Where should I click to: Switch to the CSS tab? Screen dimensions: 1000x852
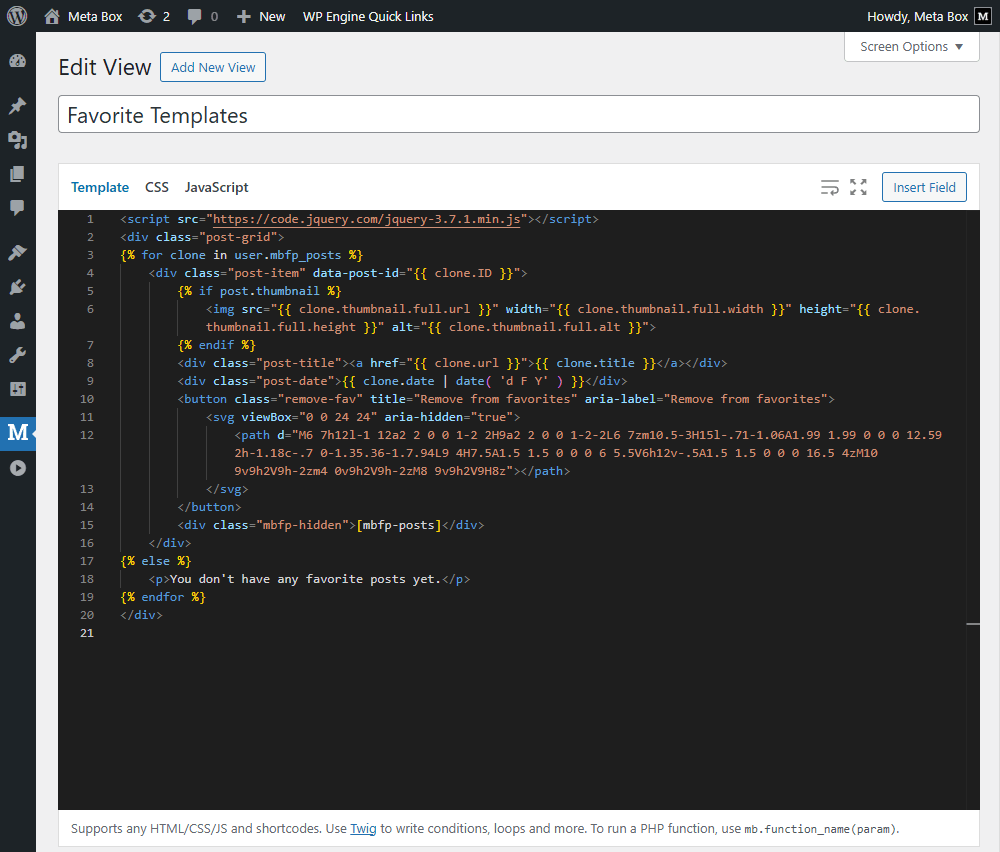(x=156, y=187)
